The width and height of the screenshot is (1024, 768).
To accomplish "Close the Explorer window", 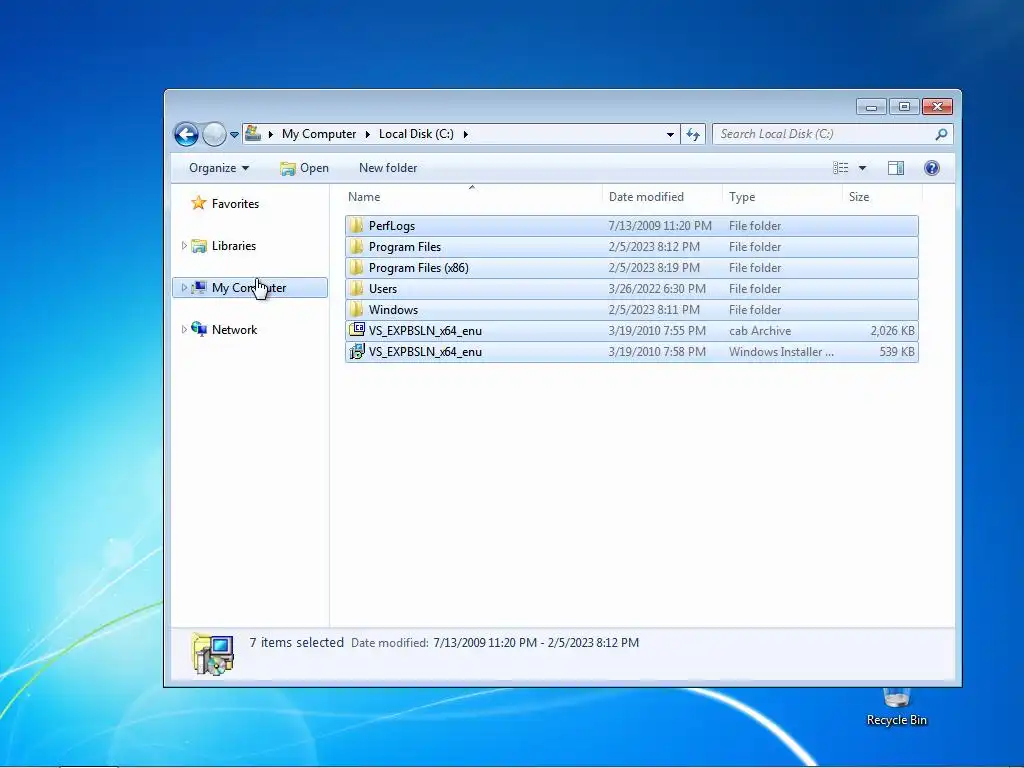I will (x=938, y=106).
